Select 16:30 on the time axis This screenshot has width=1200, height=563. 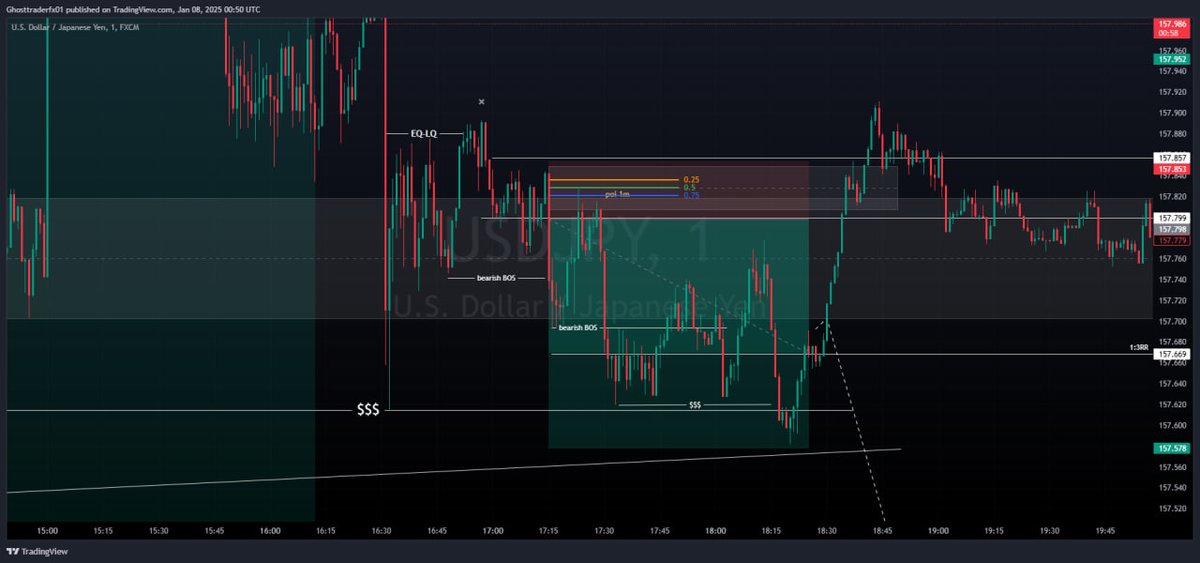pos(381,531)
